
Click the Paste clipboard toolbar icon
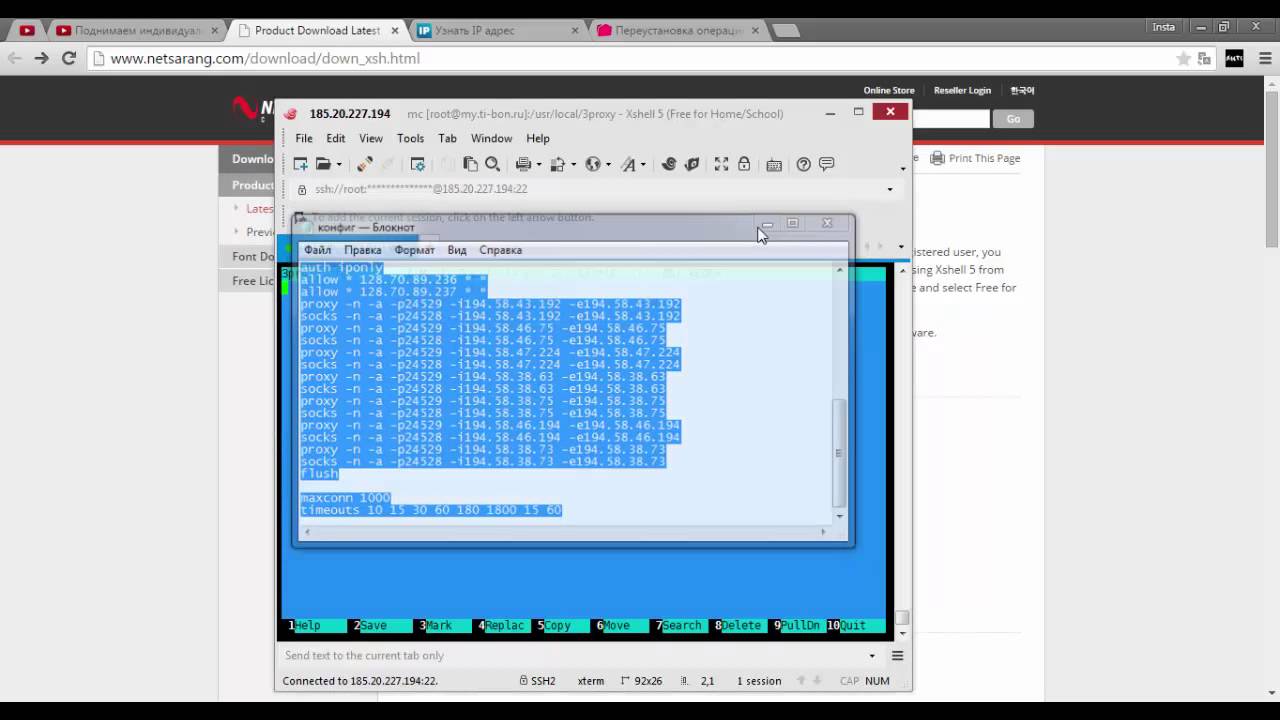click(470, 164)
